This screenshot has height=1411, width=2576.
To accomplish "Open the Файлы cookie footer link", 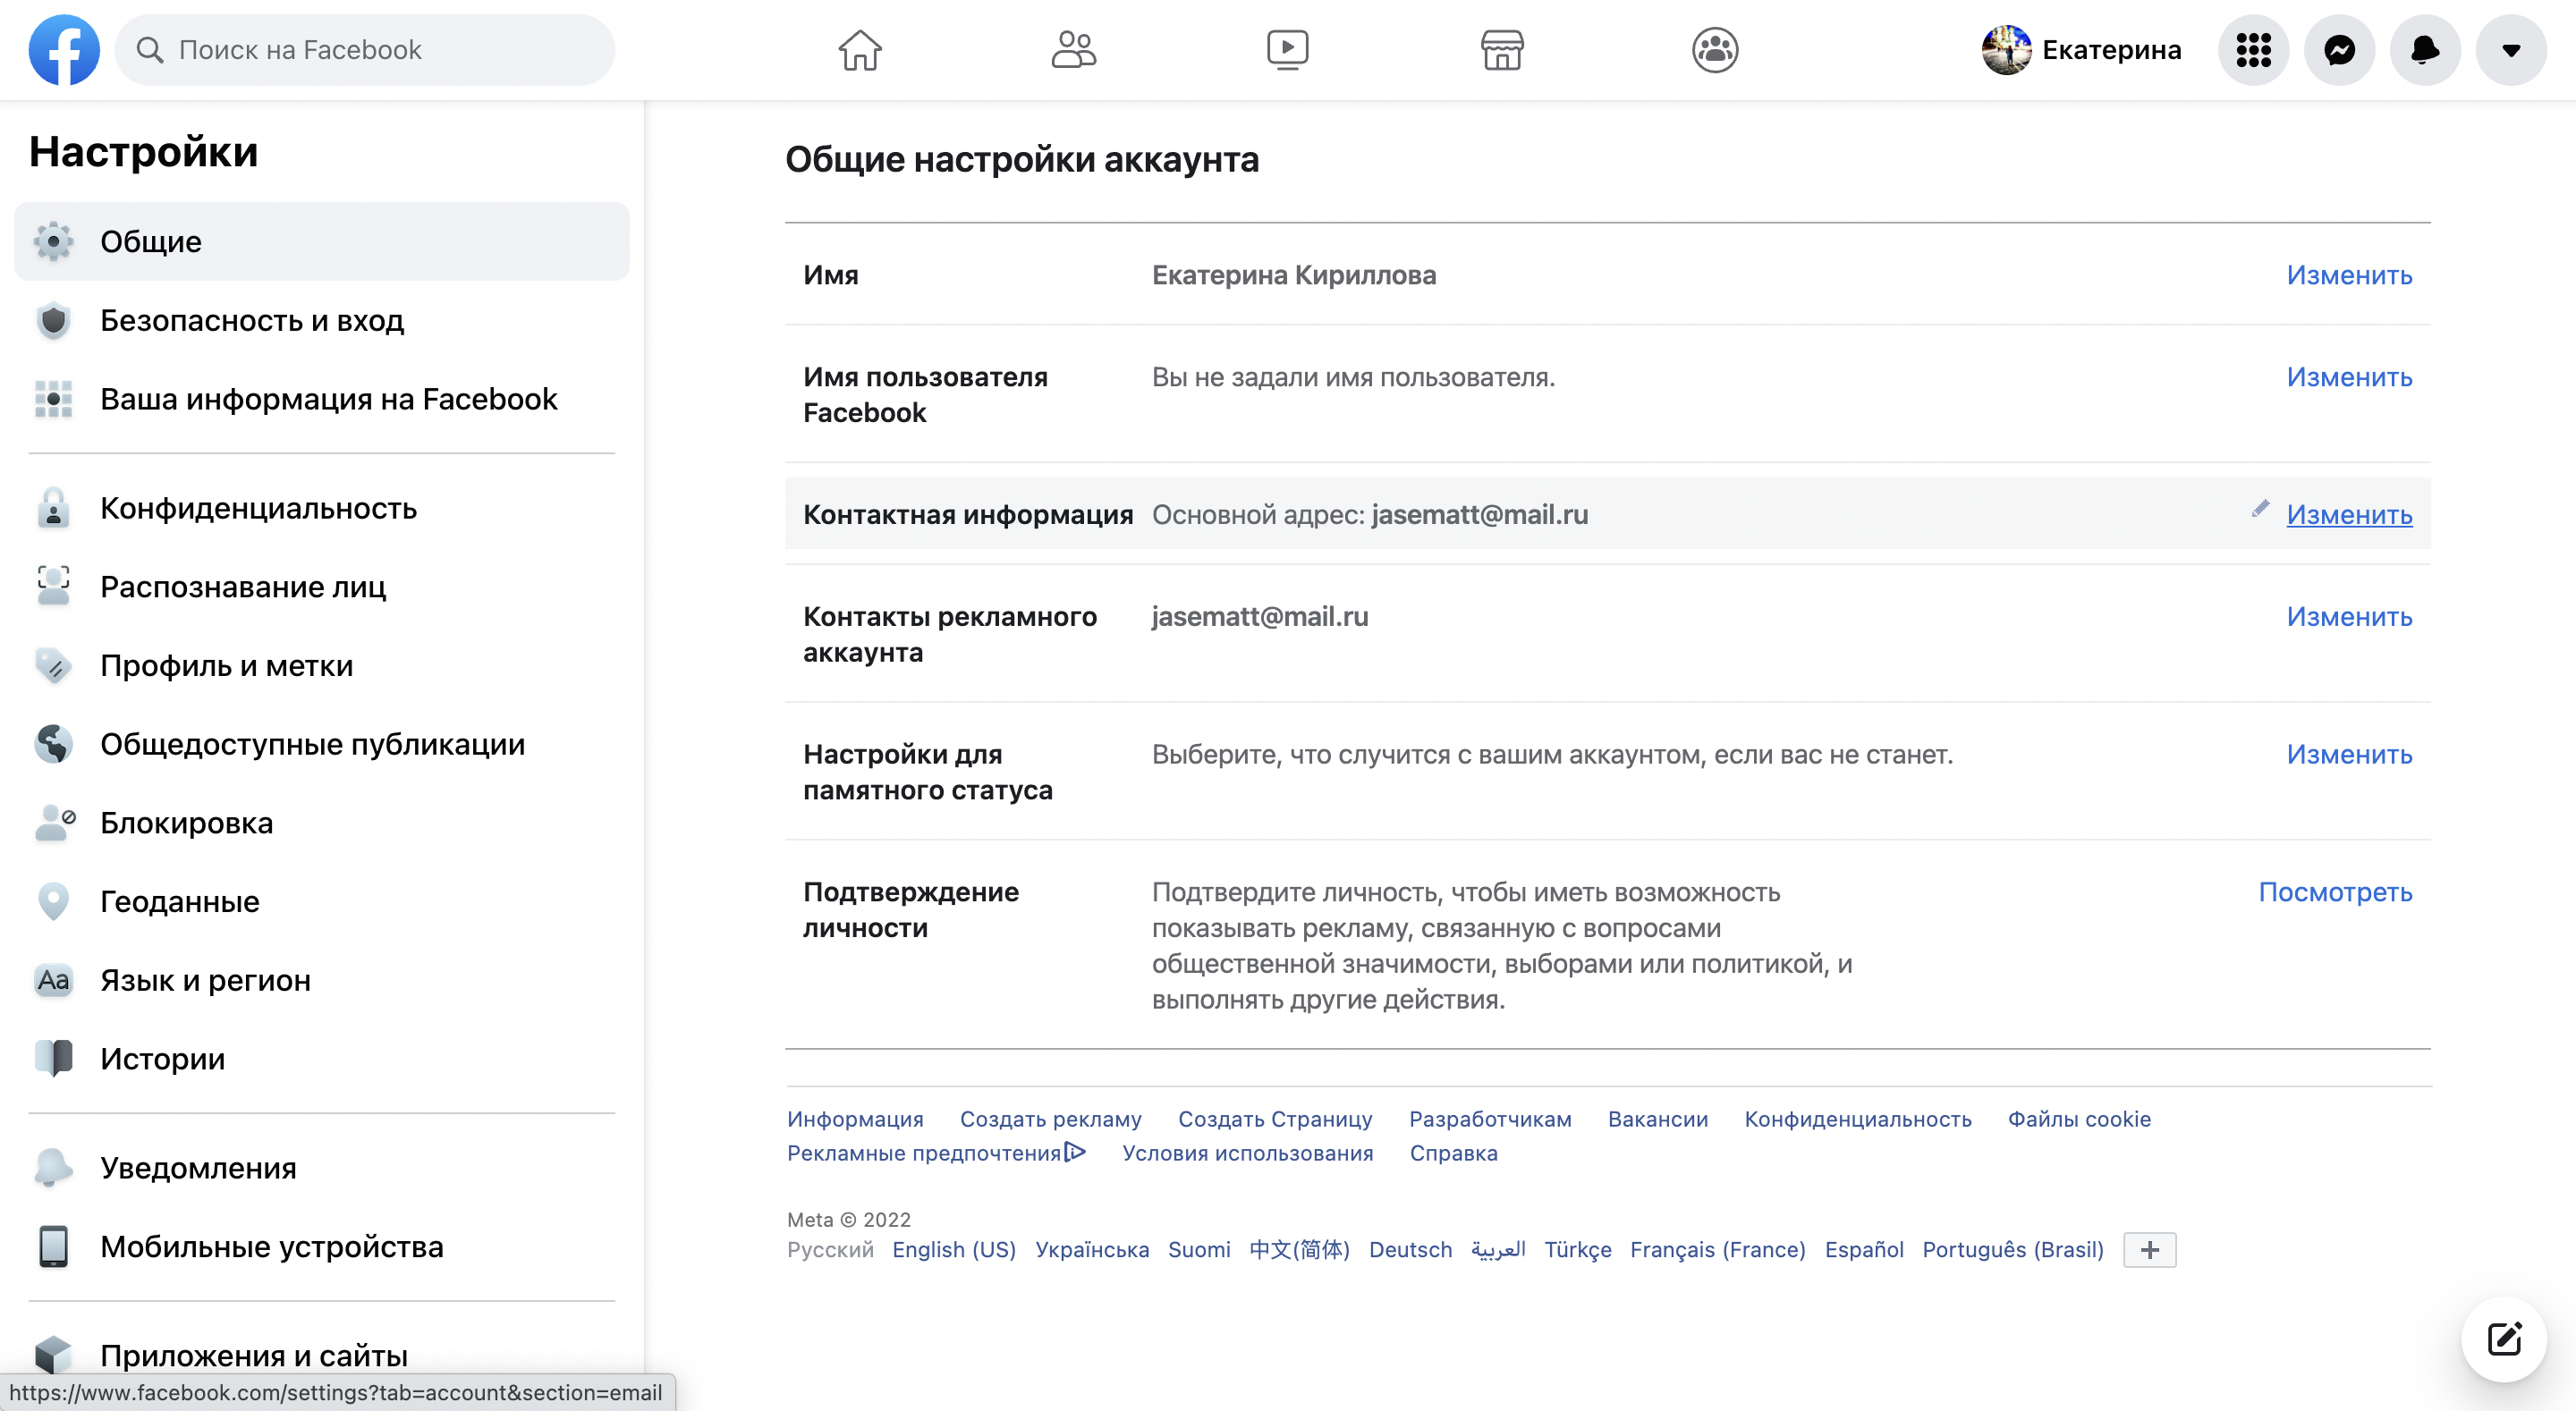I will pos(2079,1119).
